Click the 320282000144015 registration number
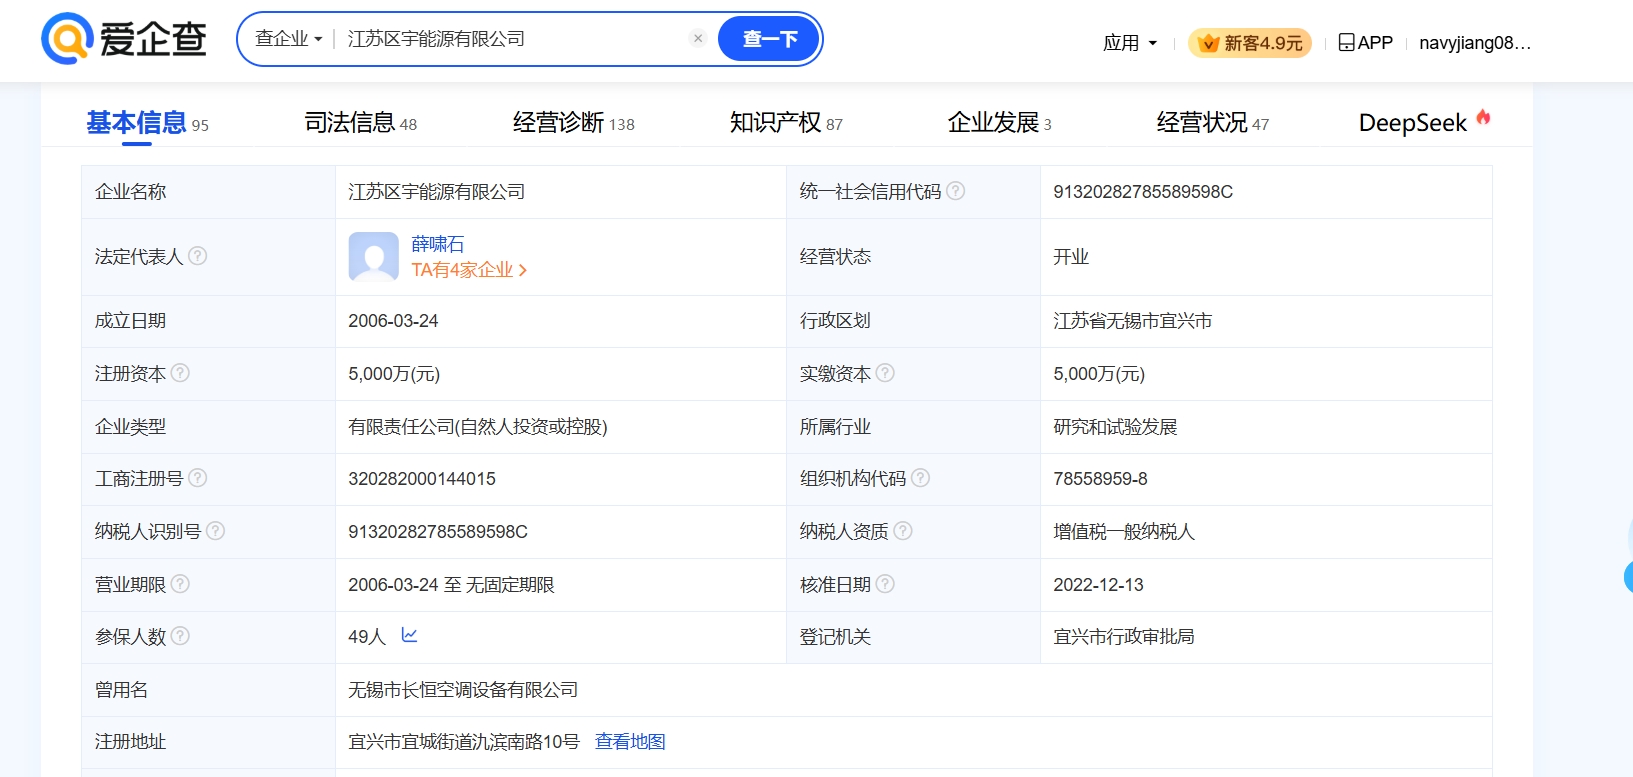 [422, 479]
